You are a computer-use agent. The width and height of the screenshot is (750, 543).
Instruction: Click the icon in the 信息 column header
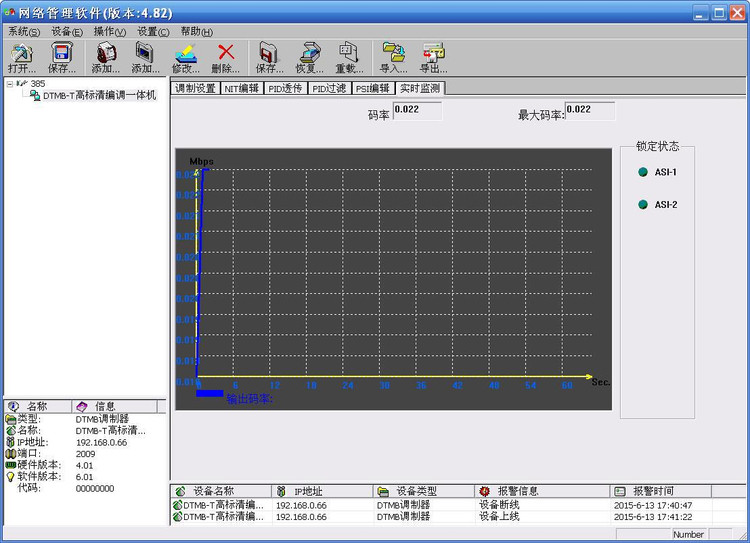pos(82,407)
